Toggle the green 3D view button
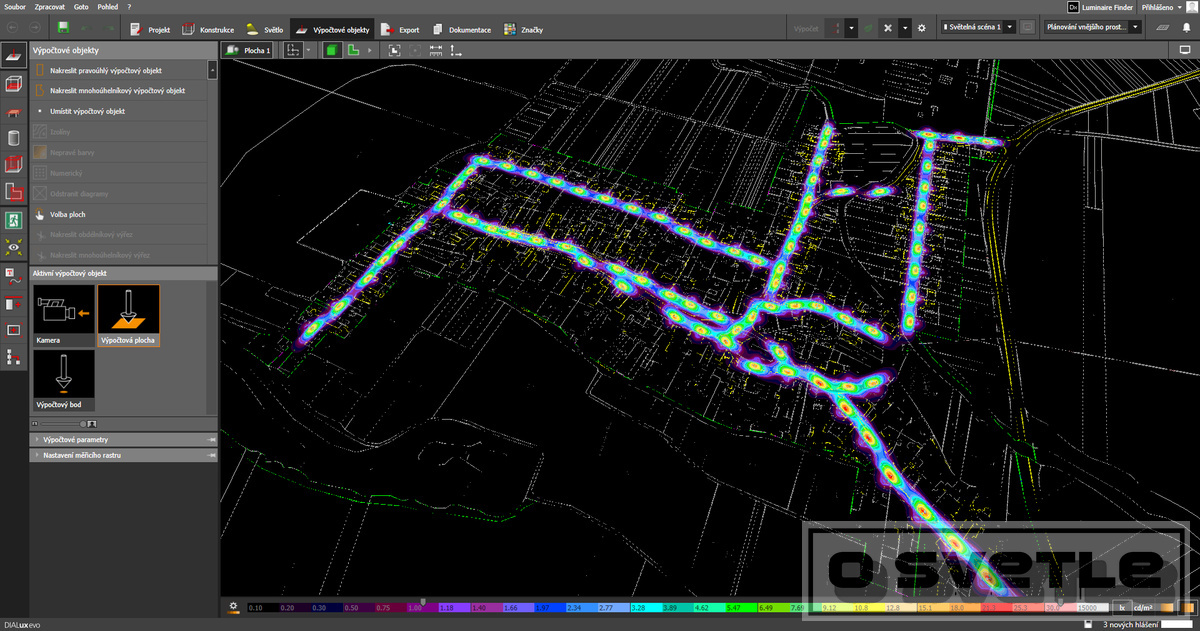 332,49
